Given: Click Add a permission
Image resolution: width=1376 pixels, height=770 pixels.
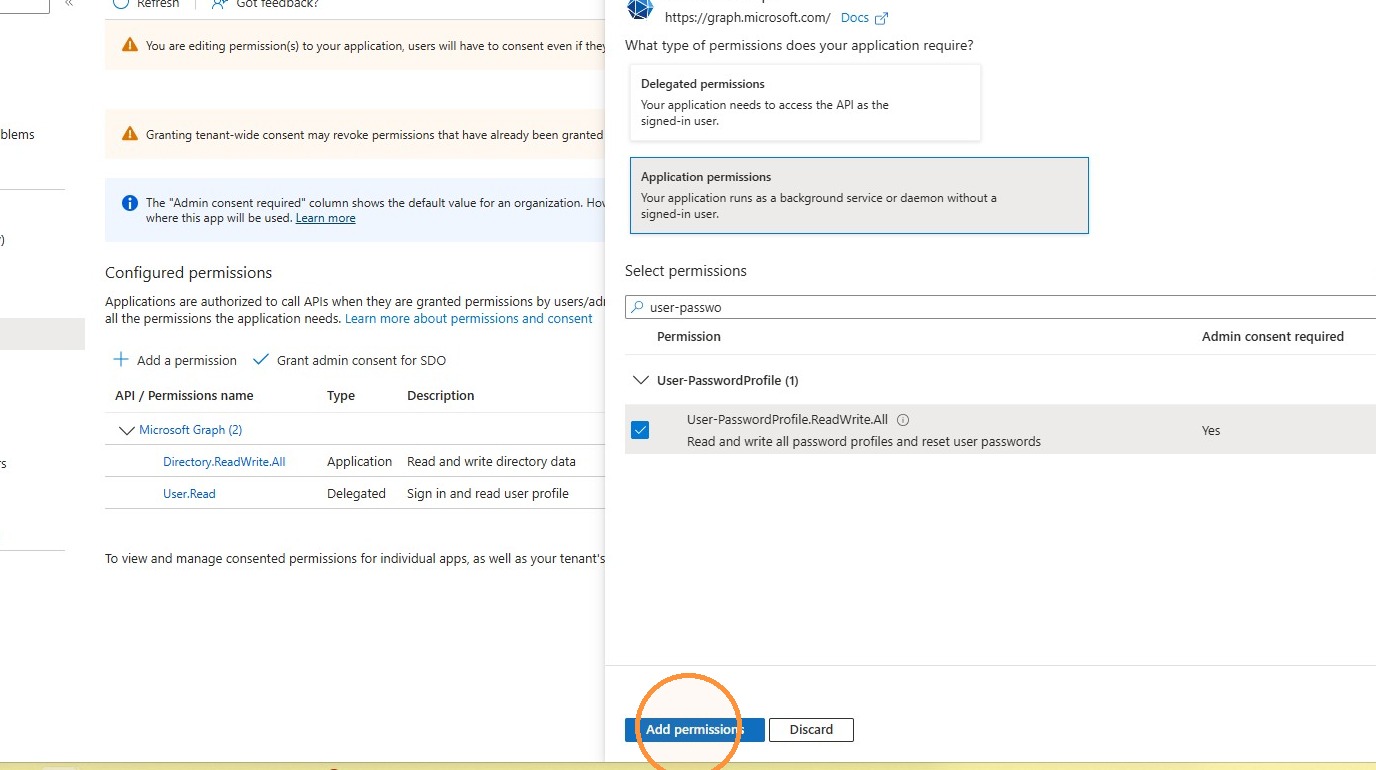Looking at the screenshot, I should click(x=175, y=360).
